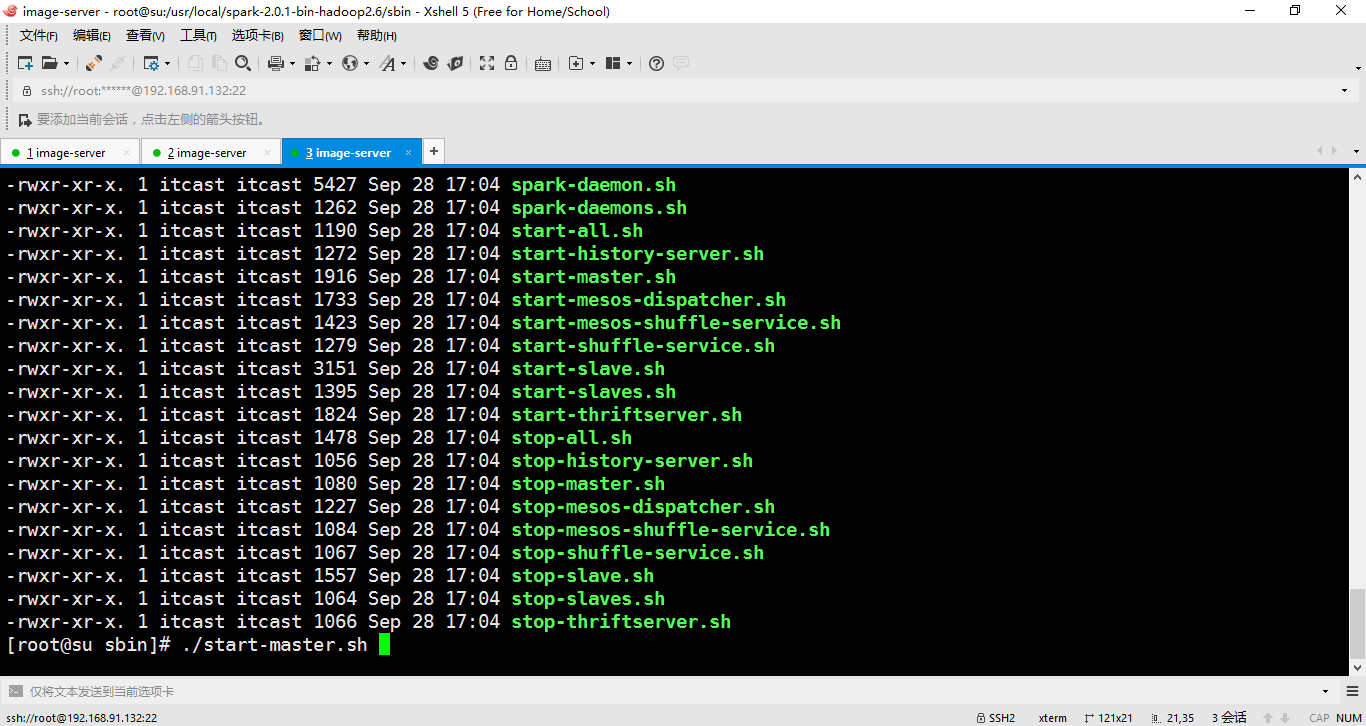
Task: Open the session Properties gear icon
Action: pyautogui.click(x=151, y=63)
